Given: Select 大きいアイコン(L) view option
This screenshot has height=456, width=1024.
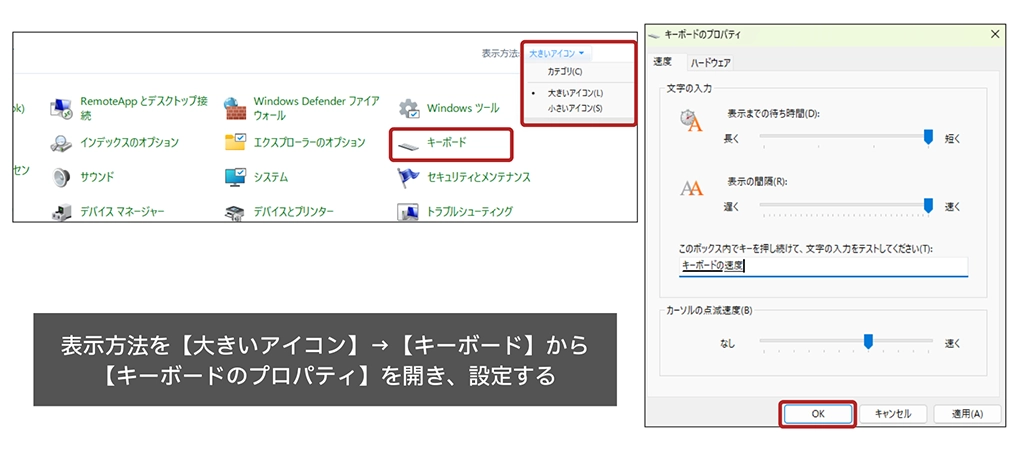Looking at the screenshot, I should [x=575, y=93].
